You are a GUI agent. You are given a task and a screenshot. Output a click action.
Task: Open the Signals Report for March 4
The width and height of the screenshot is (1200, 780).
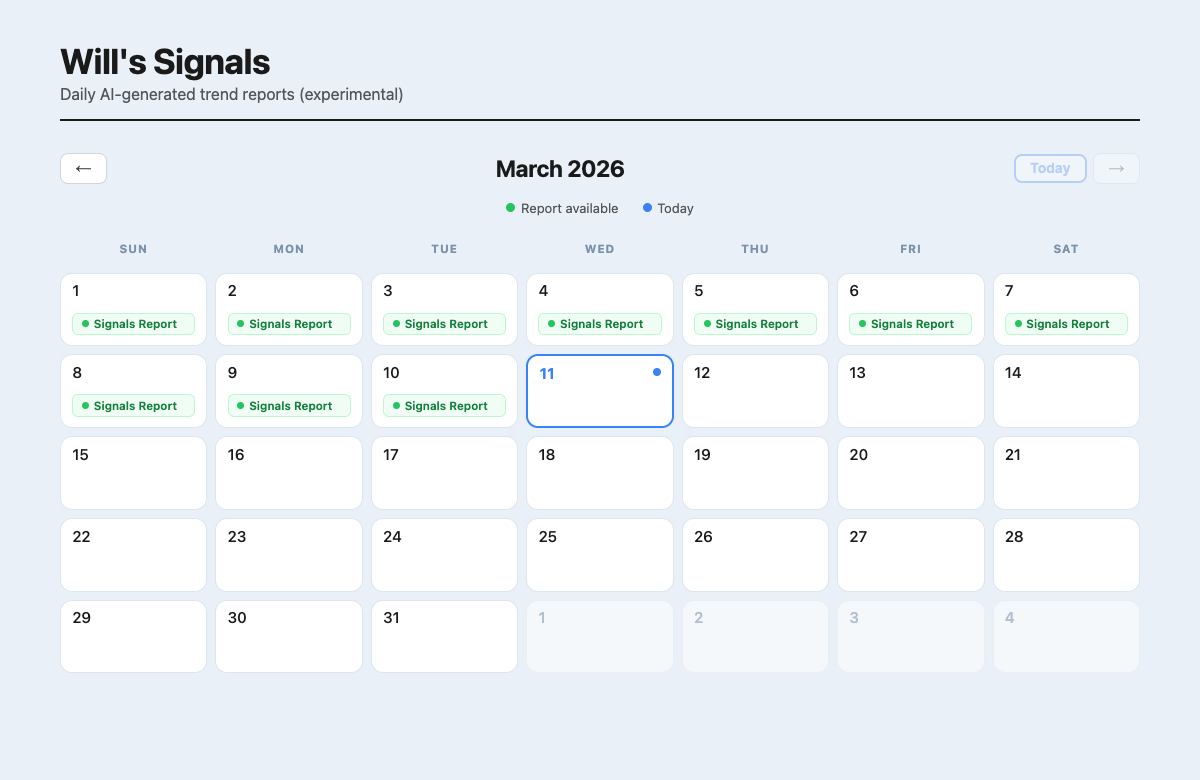tap(600, 323)
